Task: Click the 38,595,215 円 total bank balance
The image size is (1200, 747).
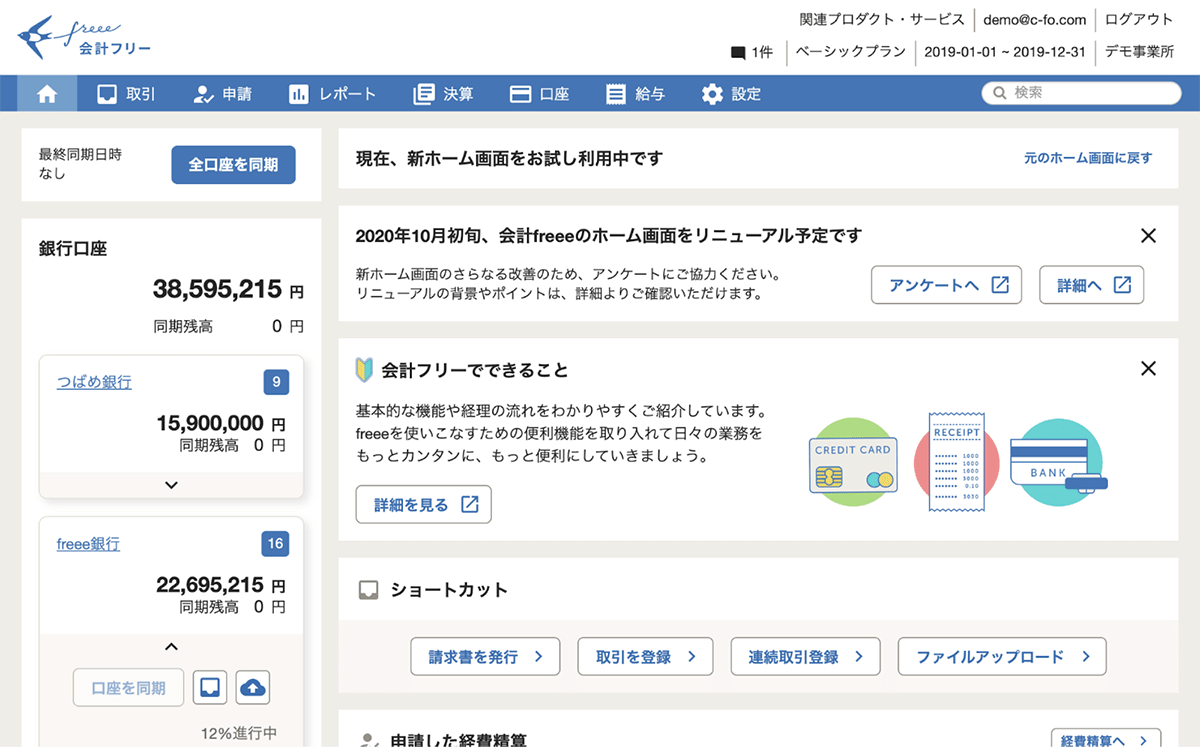Action: click(228, 290)
